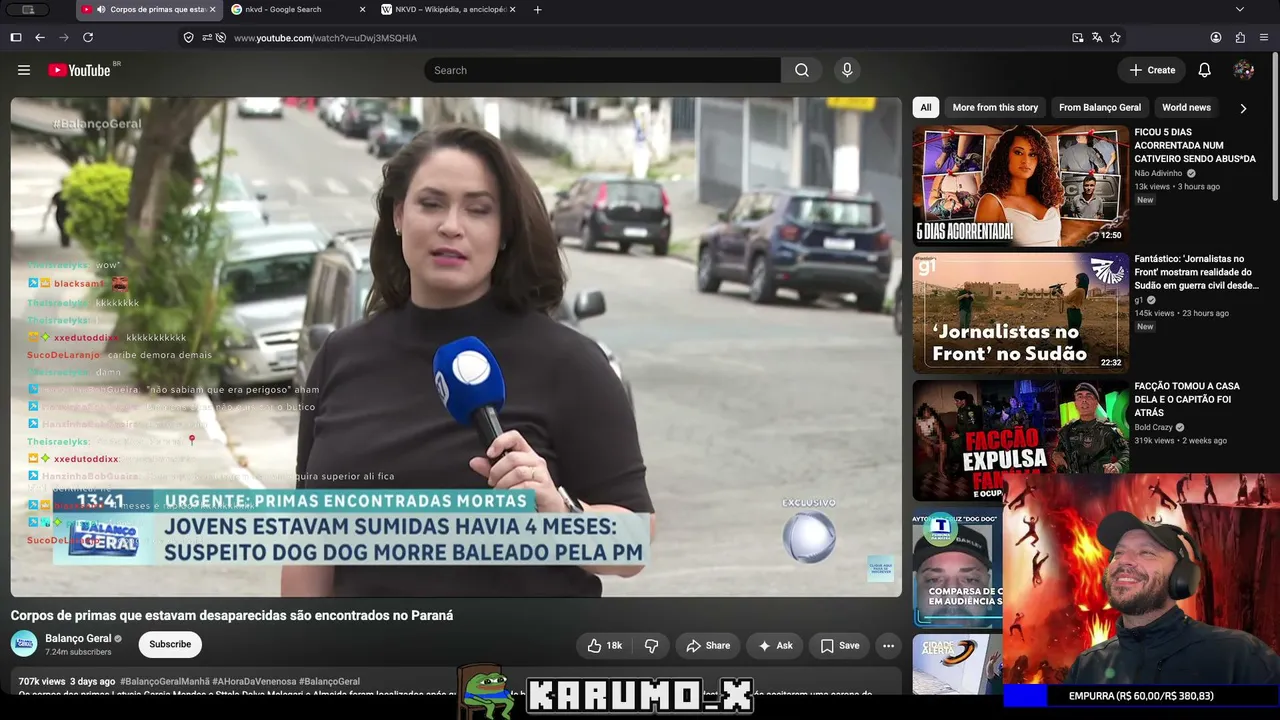Open the Balanço Geral channel avatar
The image size is (1280, 720).
coord(24,644)
